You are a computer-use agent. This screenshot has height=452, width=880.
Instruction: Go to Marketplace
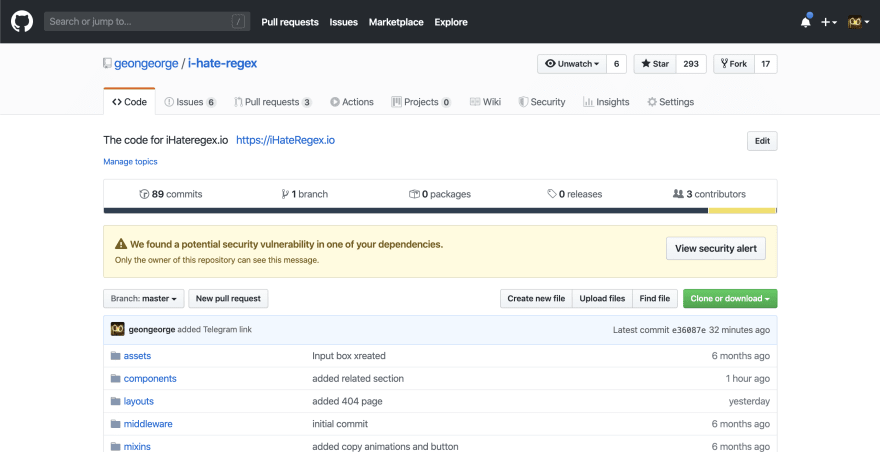click(396, 22)
